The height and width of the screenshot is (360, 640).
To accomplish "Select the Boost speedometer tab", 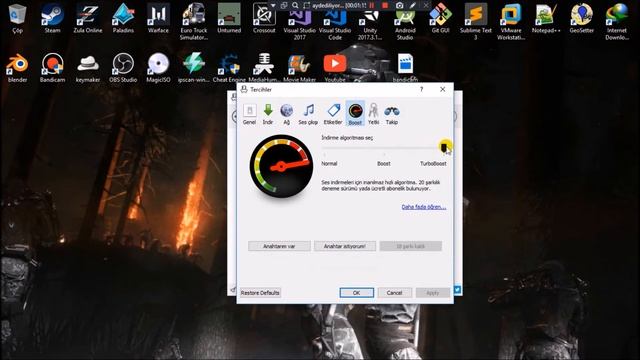I will click(355, 114).
